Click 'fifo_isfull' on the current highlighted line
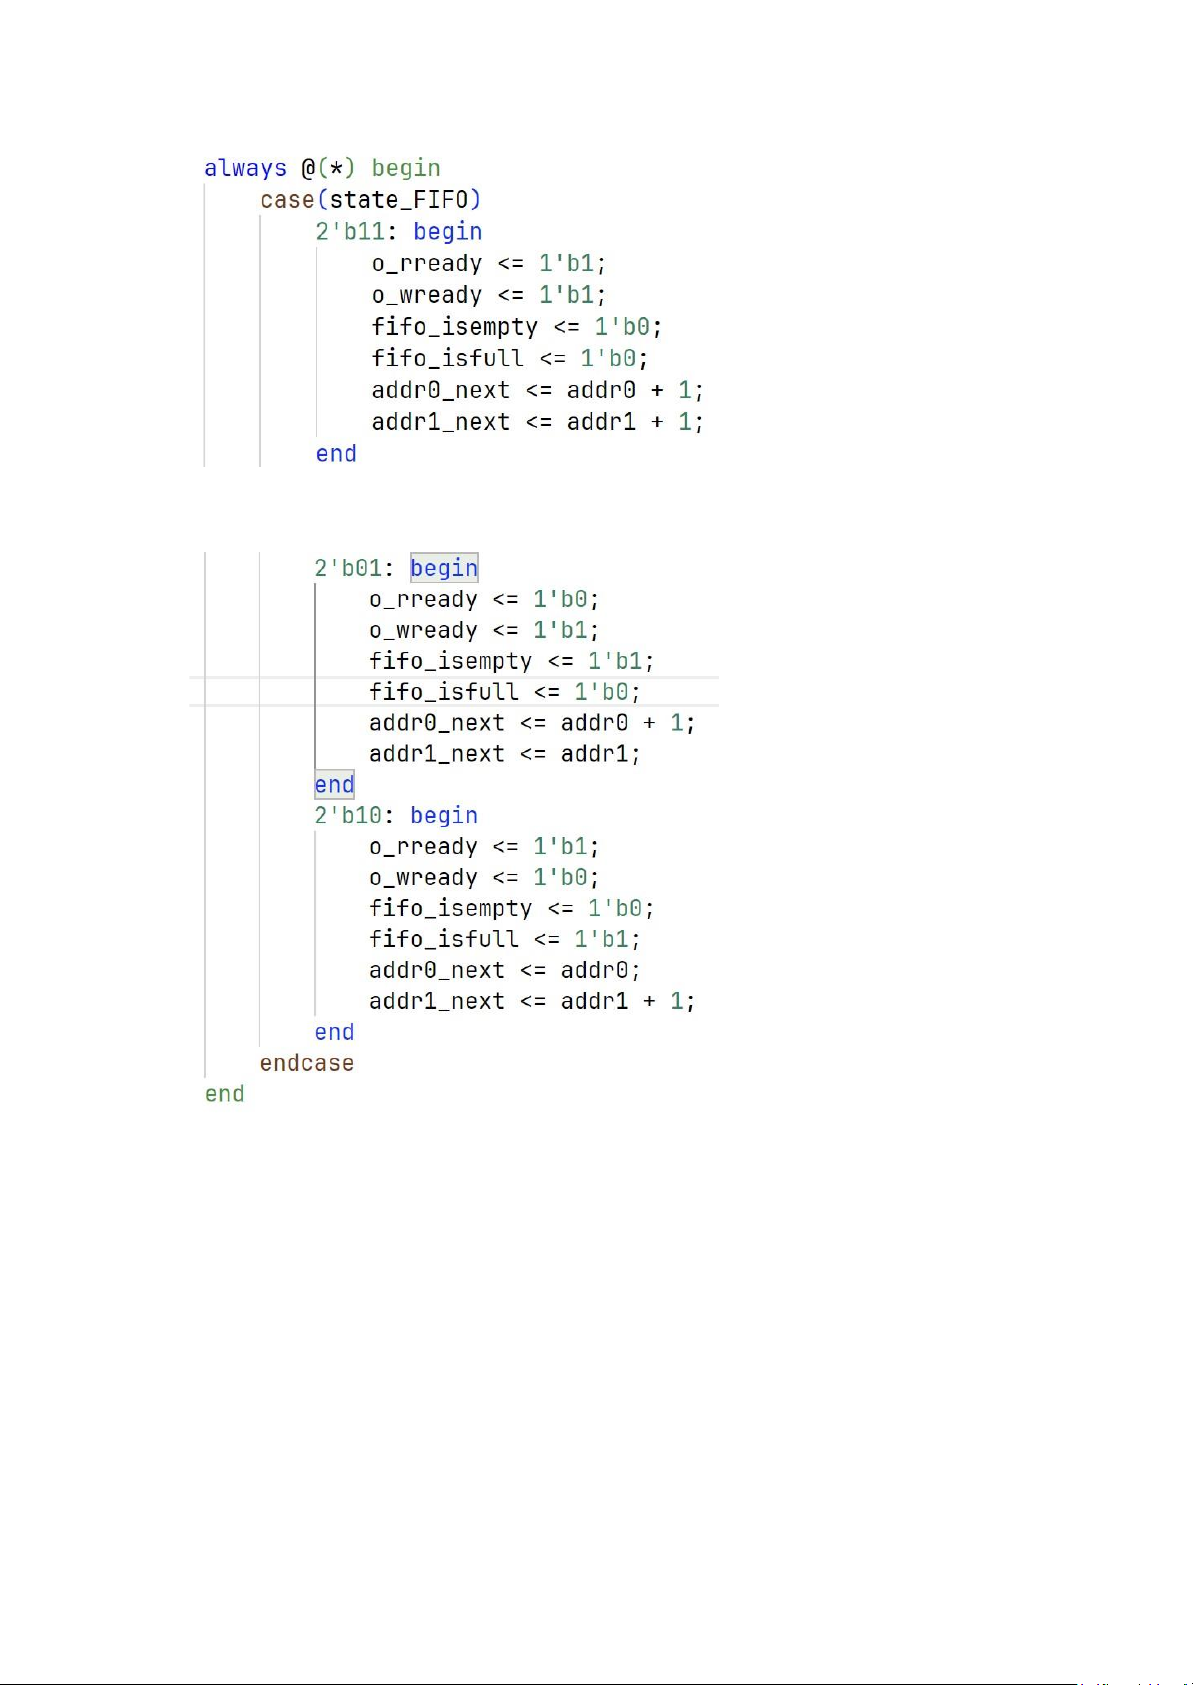 443,692
